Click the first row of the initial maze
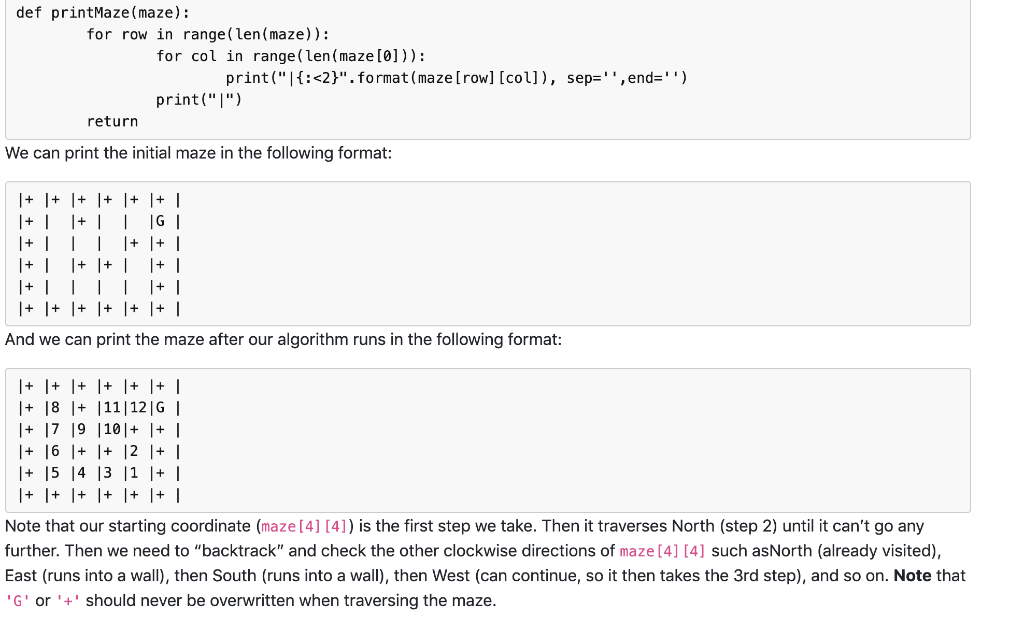This screenshot has width=1024, height=631. [99, 200]
